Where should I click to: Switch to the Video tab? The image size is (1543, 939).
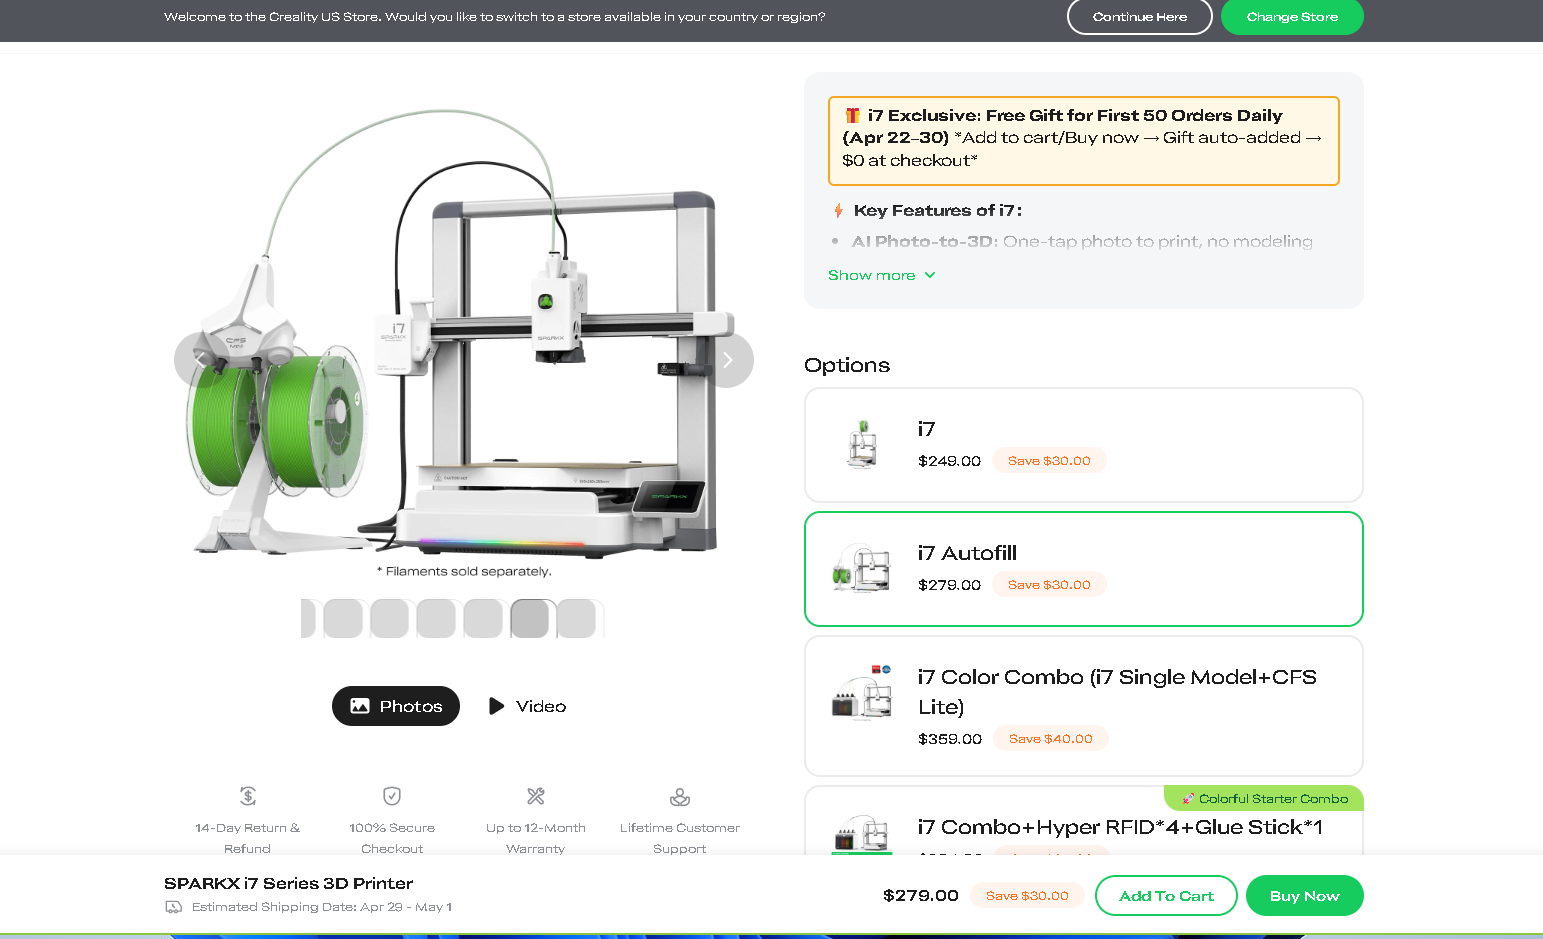[527, 706]
